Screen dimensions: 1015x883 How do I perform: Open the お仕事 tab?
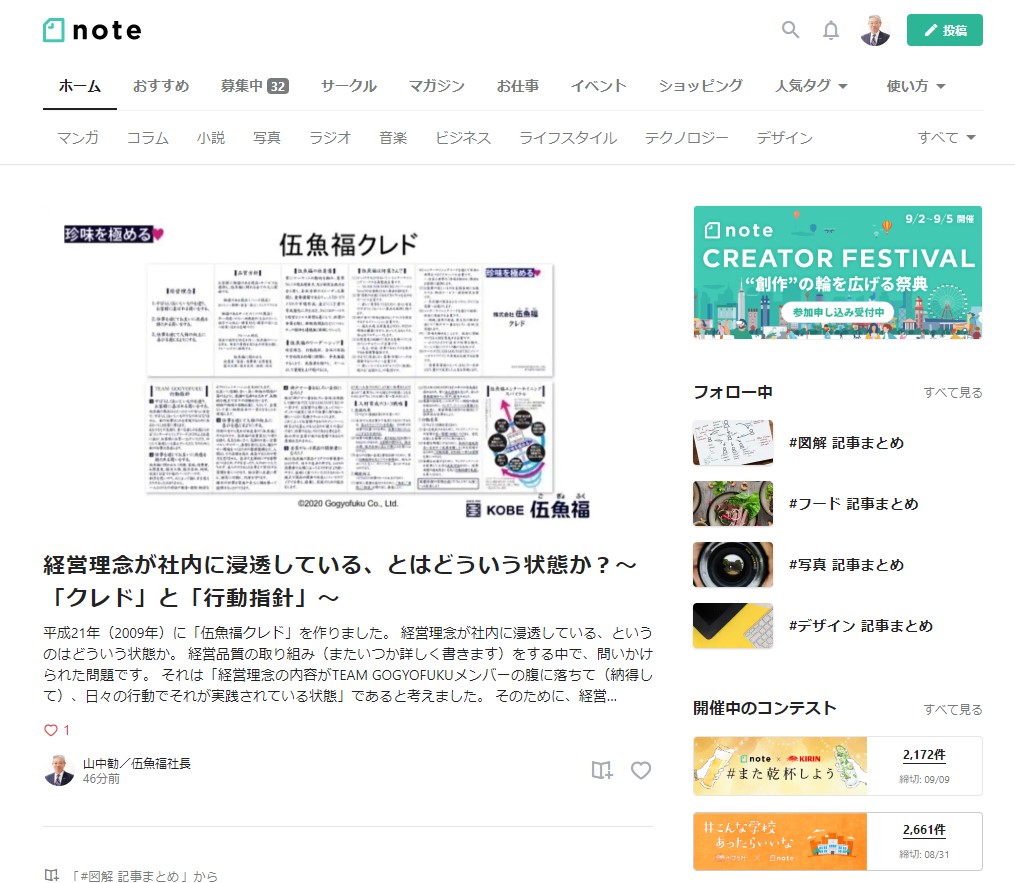point(518,86)
